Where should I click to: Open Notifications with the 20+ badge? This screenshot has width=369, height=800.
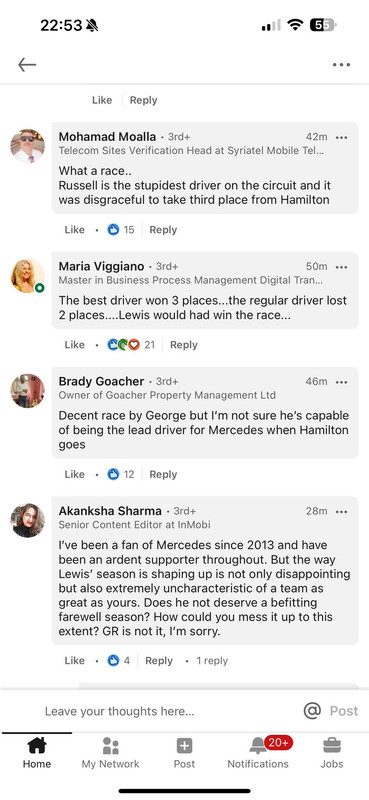tap(258, 753)
